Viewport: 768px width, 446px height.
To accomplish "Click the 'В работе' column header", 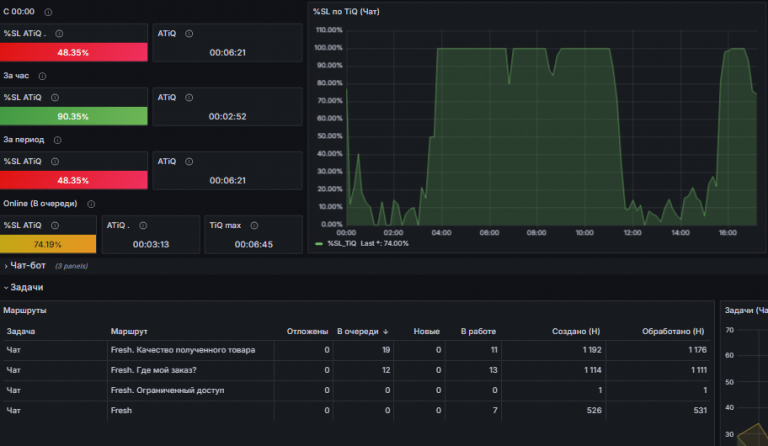I will [478, 331].
